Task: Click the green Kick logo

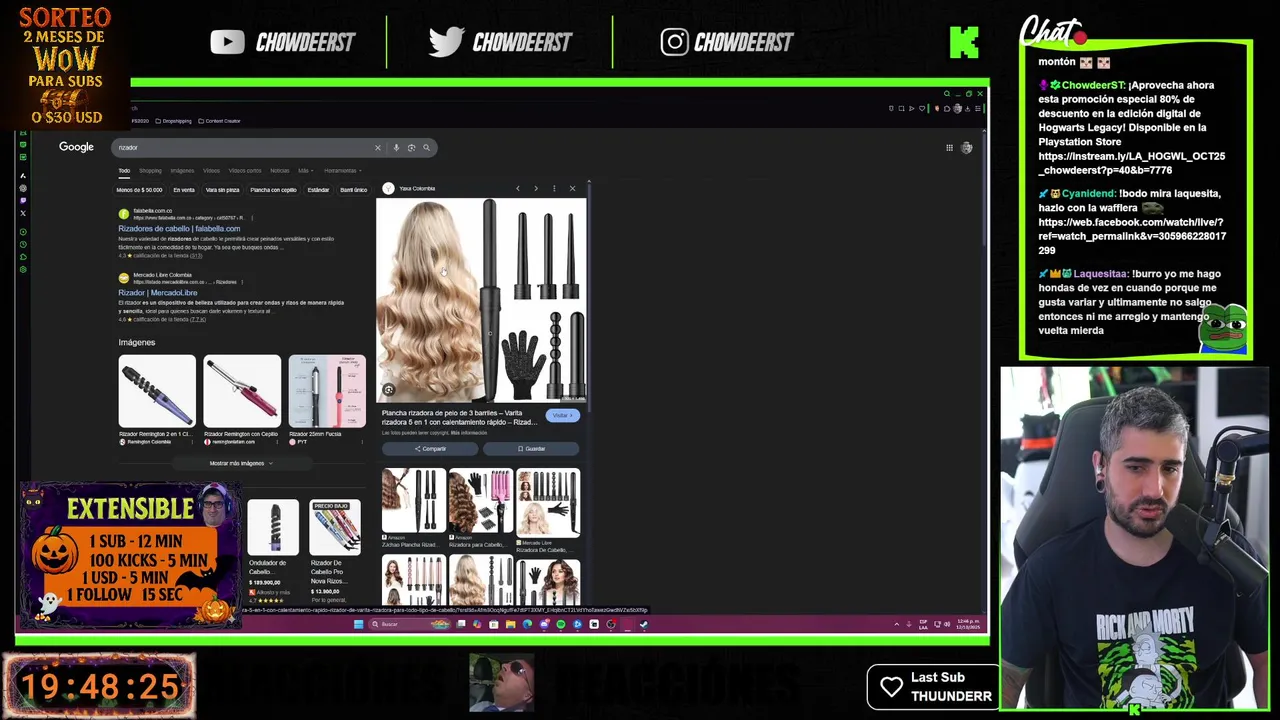Action: coord(964,42)
